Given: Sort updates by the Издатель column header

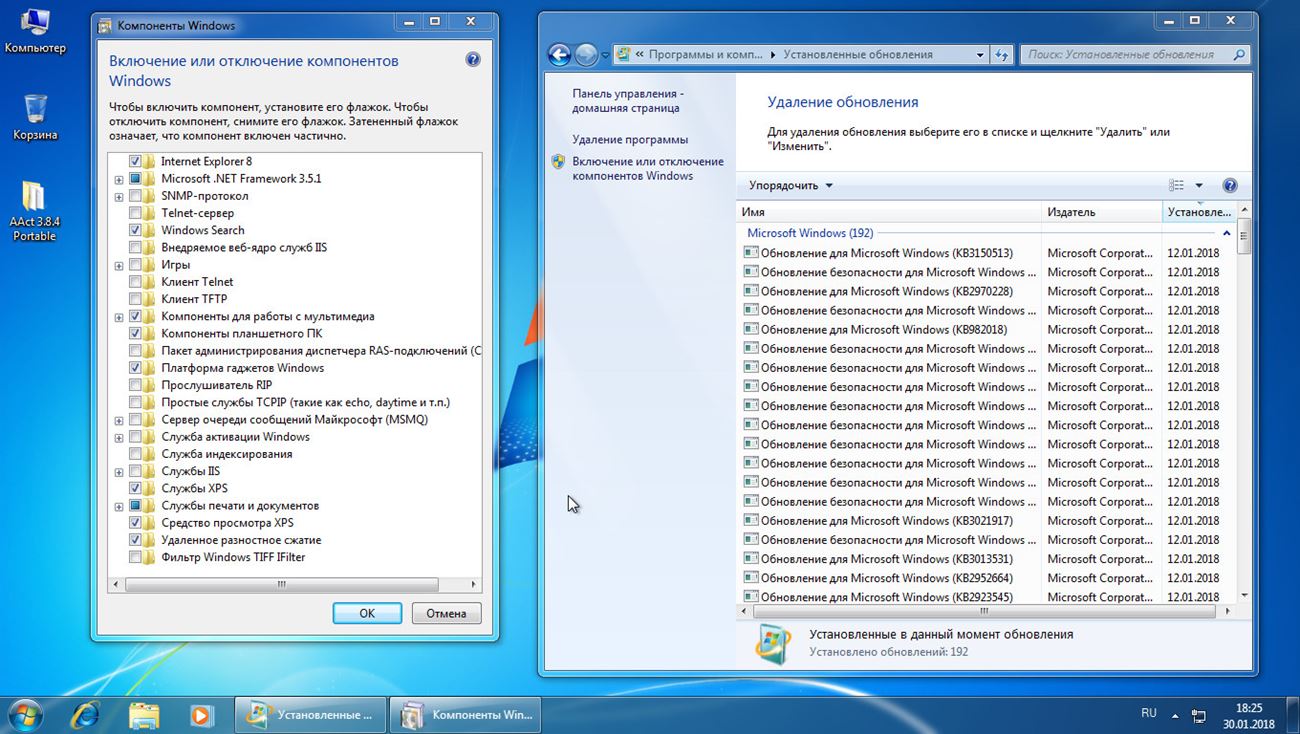Looking at the screenshot, I should click(x=1102, y=212).
